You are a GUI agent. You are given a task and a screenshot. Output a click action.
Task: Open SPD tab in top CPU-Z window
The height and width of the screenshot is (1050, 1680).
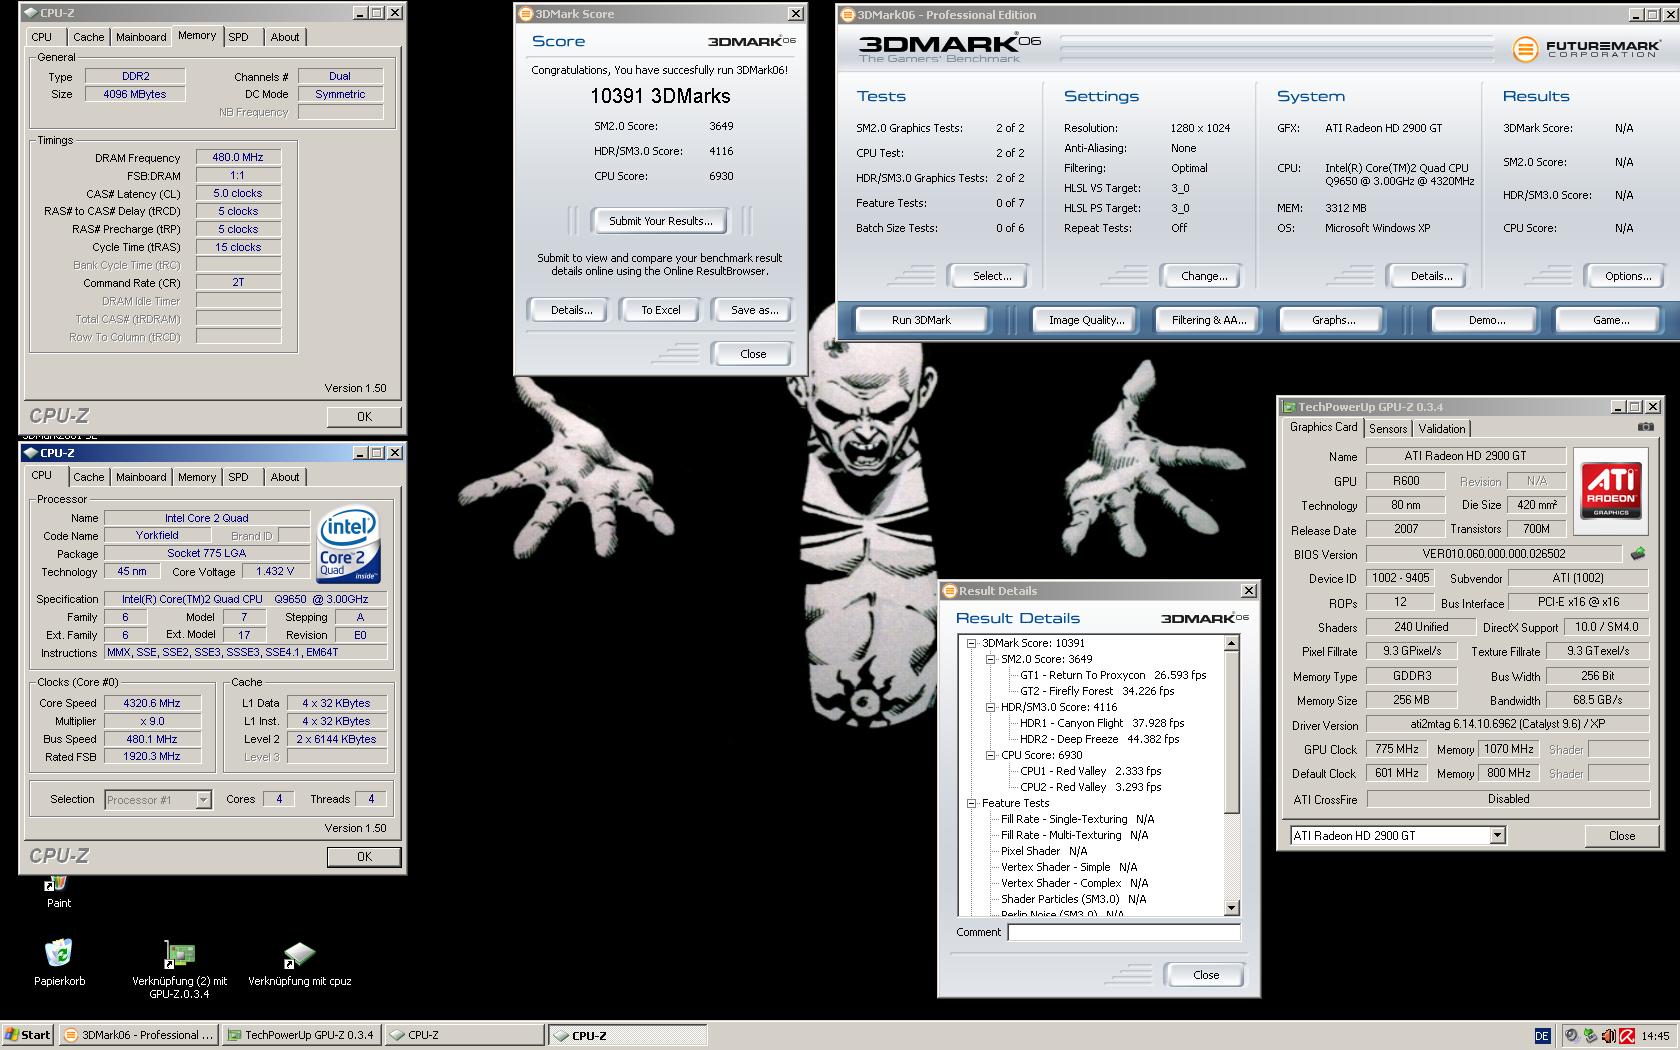pos(238,37)
